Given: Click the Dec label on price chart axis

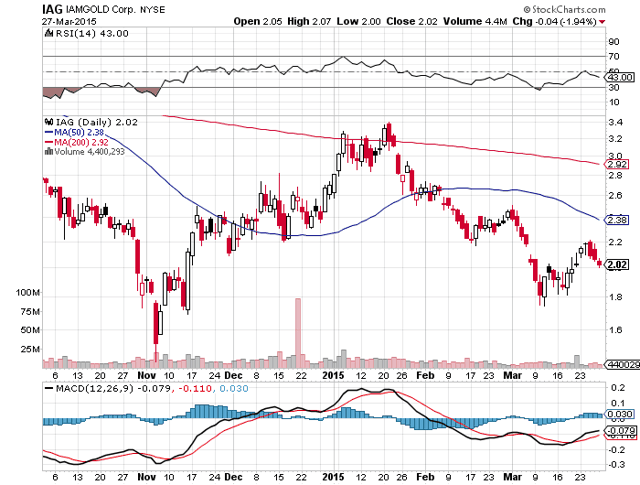Looking at the screenshot, I should click(233, 375).
